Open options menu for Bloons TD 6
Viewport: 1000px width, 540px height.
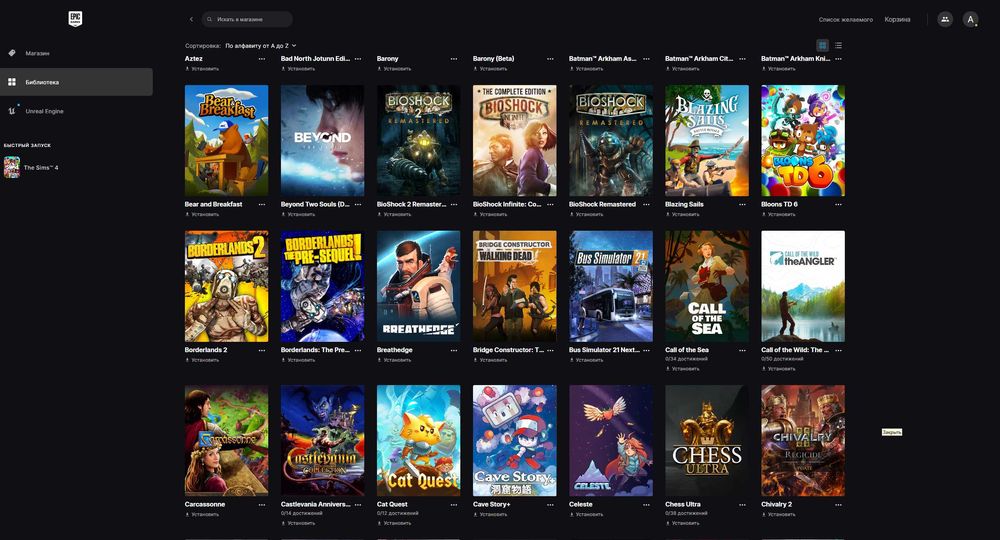(838, 205)
